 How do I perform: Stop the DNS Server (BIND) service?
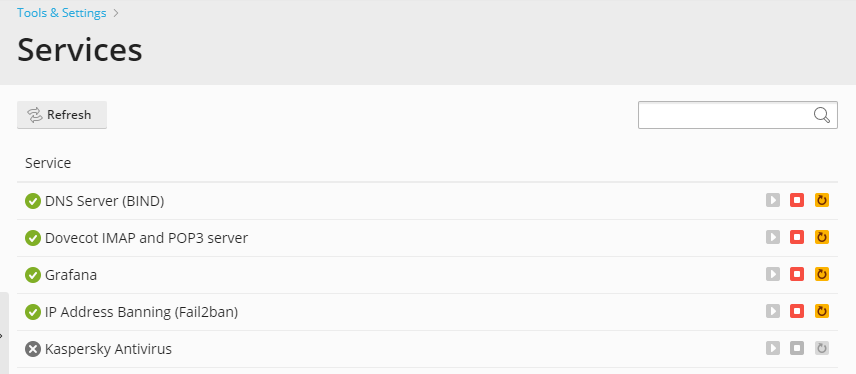pyautogui.click(x=797, y=200)
